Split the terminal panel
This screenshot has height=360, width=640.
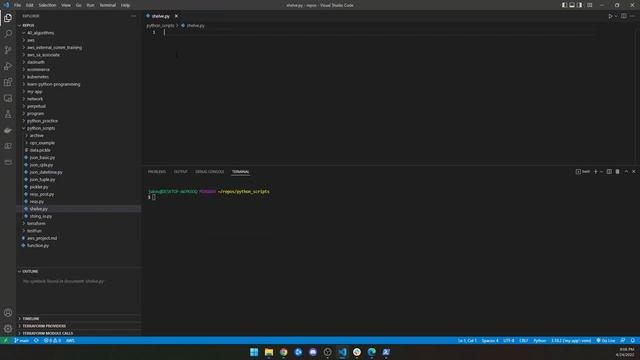(x=609, y=172)
